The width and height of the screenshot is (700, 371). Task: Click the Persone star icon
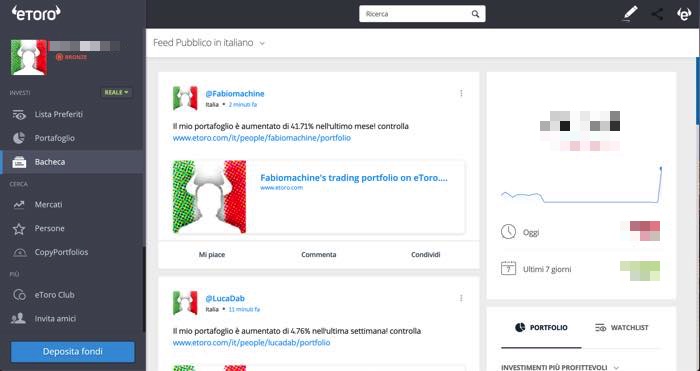pyautogui.click(x=19, y=229)
